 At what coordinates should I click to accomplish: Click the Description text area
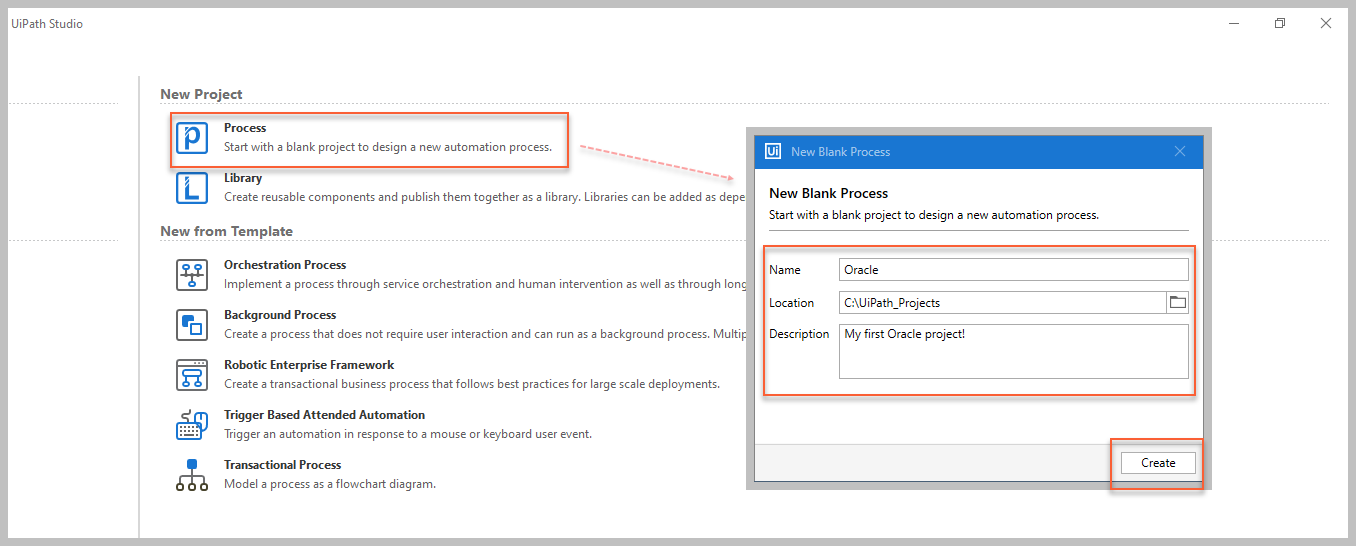click(1014, 351)
